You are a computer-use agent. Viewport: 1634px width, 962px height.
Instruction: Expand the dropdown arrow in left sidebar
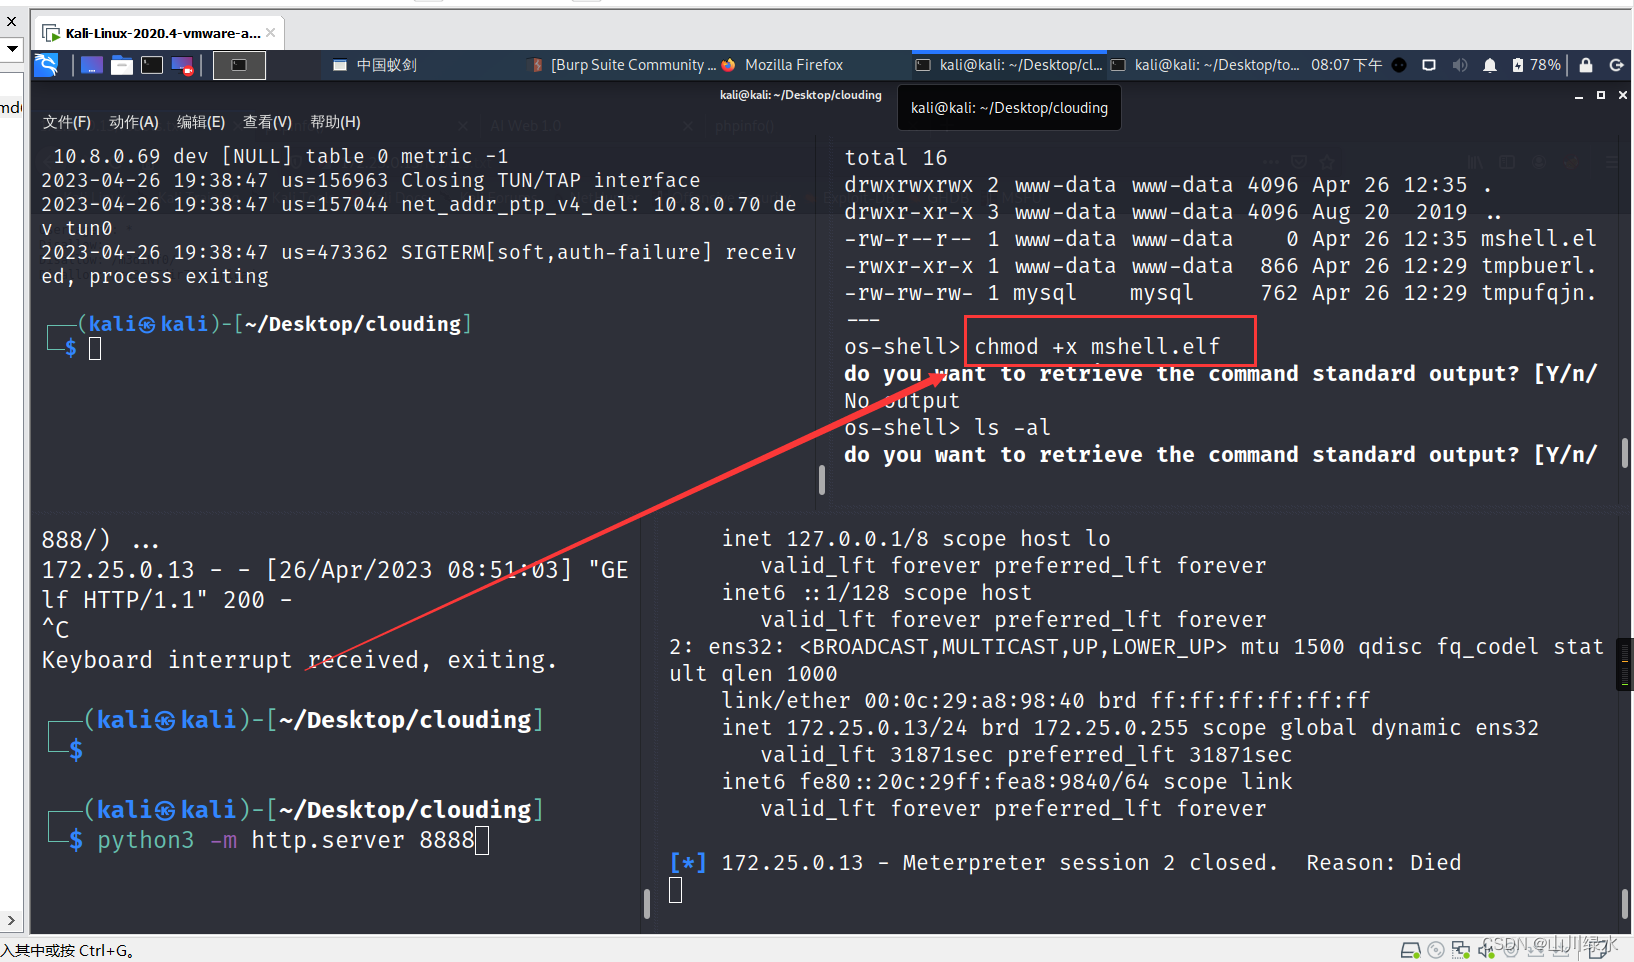(12, 47)
